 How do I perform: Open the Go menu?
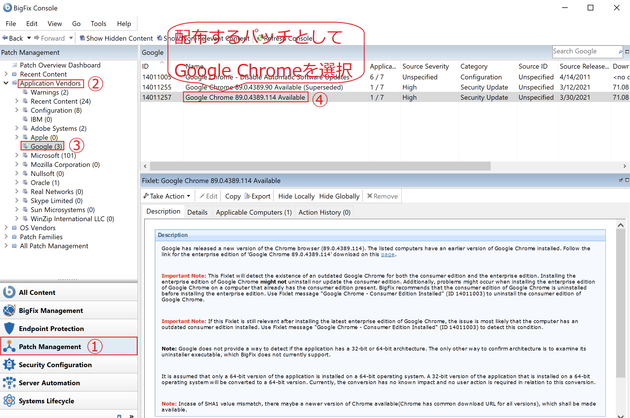pos(76,24)
